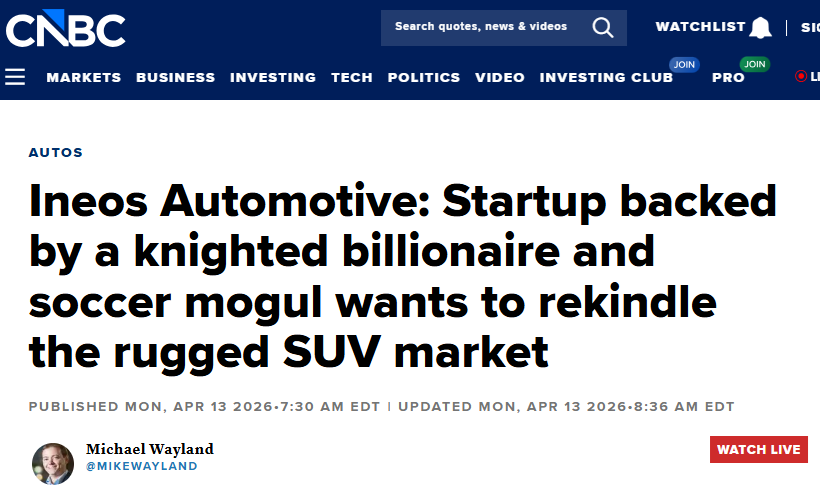
Task: Open the AUTOS category link
Action: [56, 152]
